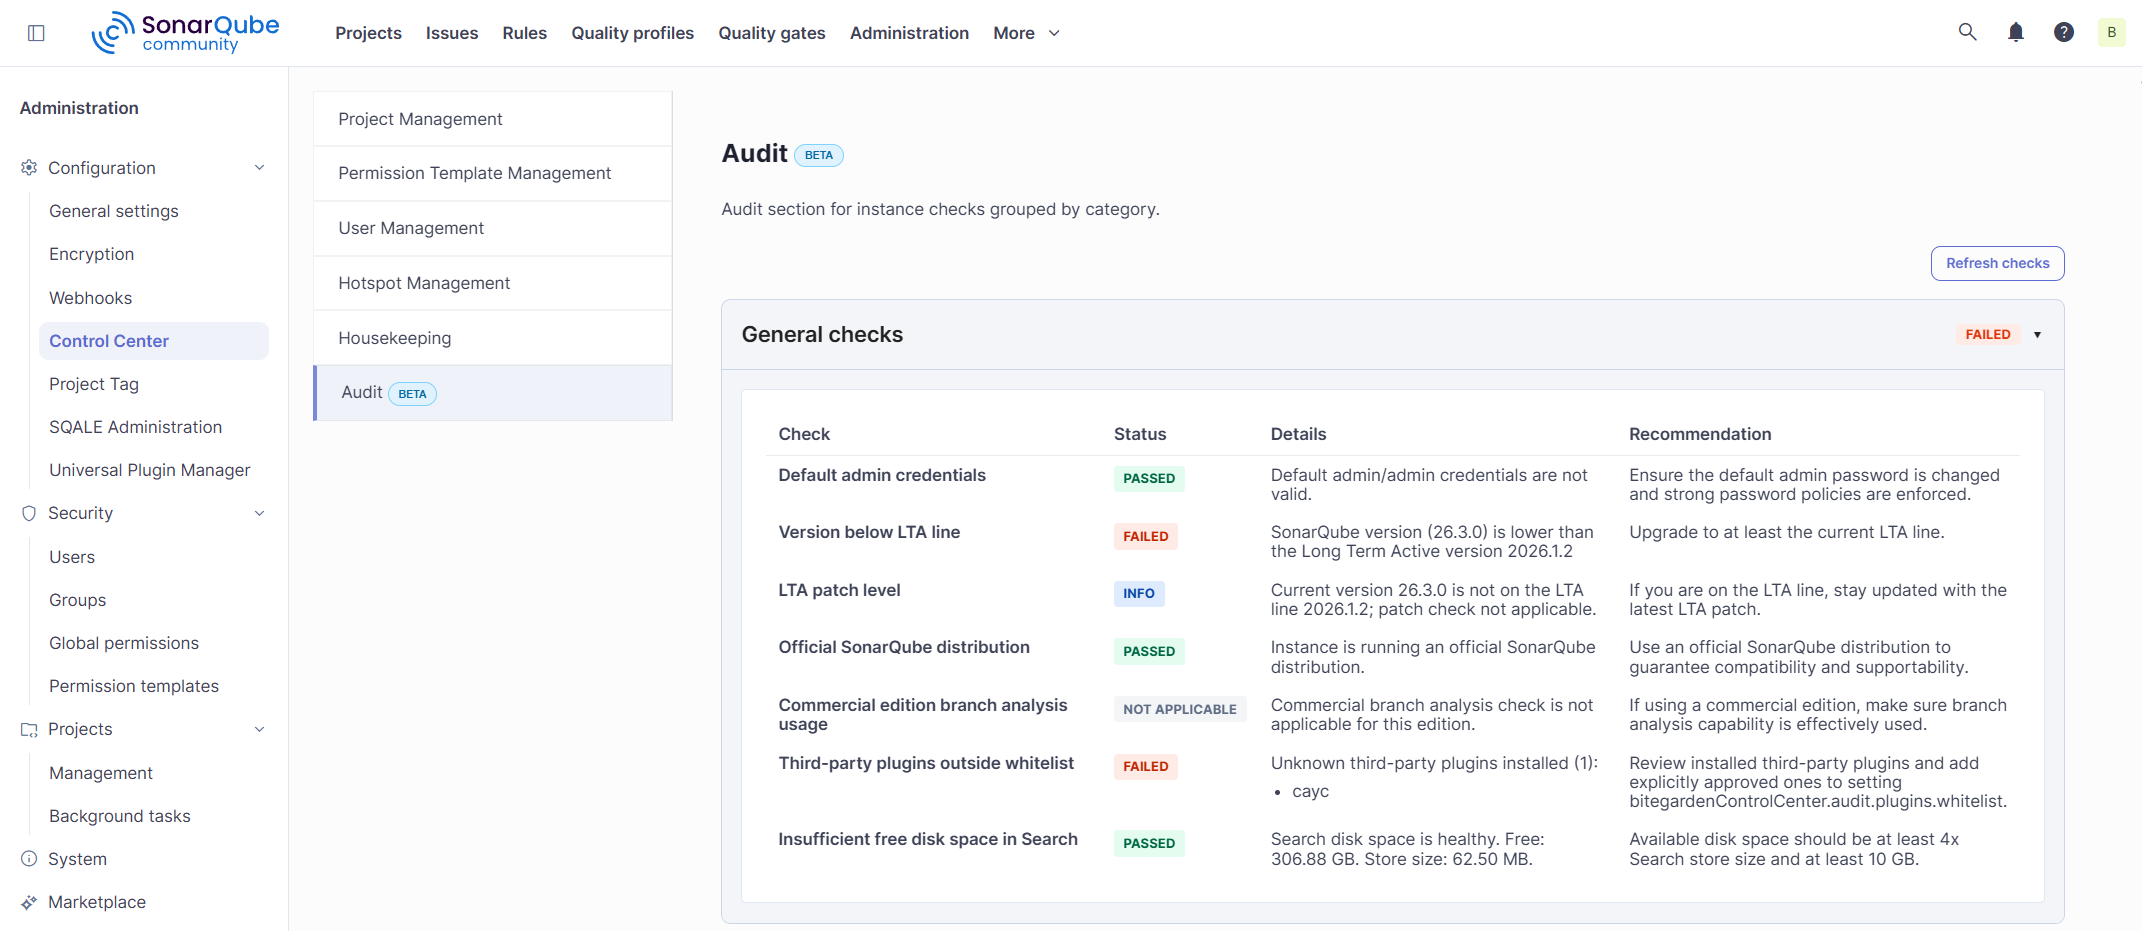Open Quality gates in the top navigation
This screenshot has height=931, width=2142.
[772, 33]
